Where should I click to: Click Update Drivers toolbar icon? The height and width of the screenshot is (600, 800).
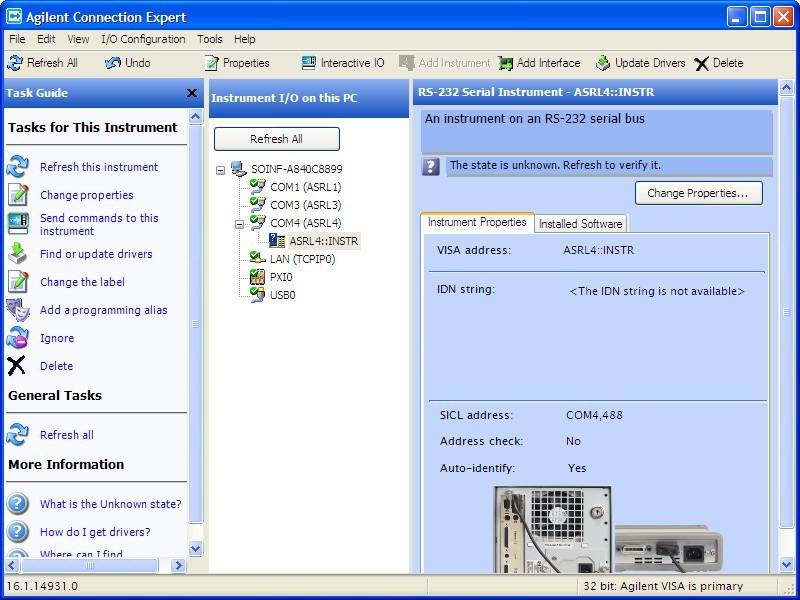click(x=603, y=63)
